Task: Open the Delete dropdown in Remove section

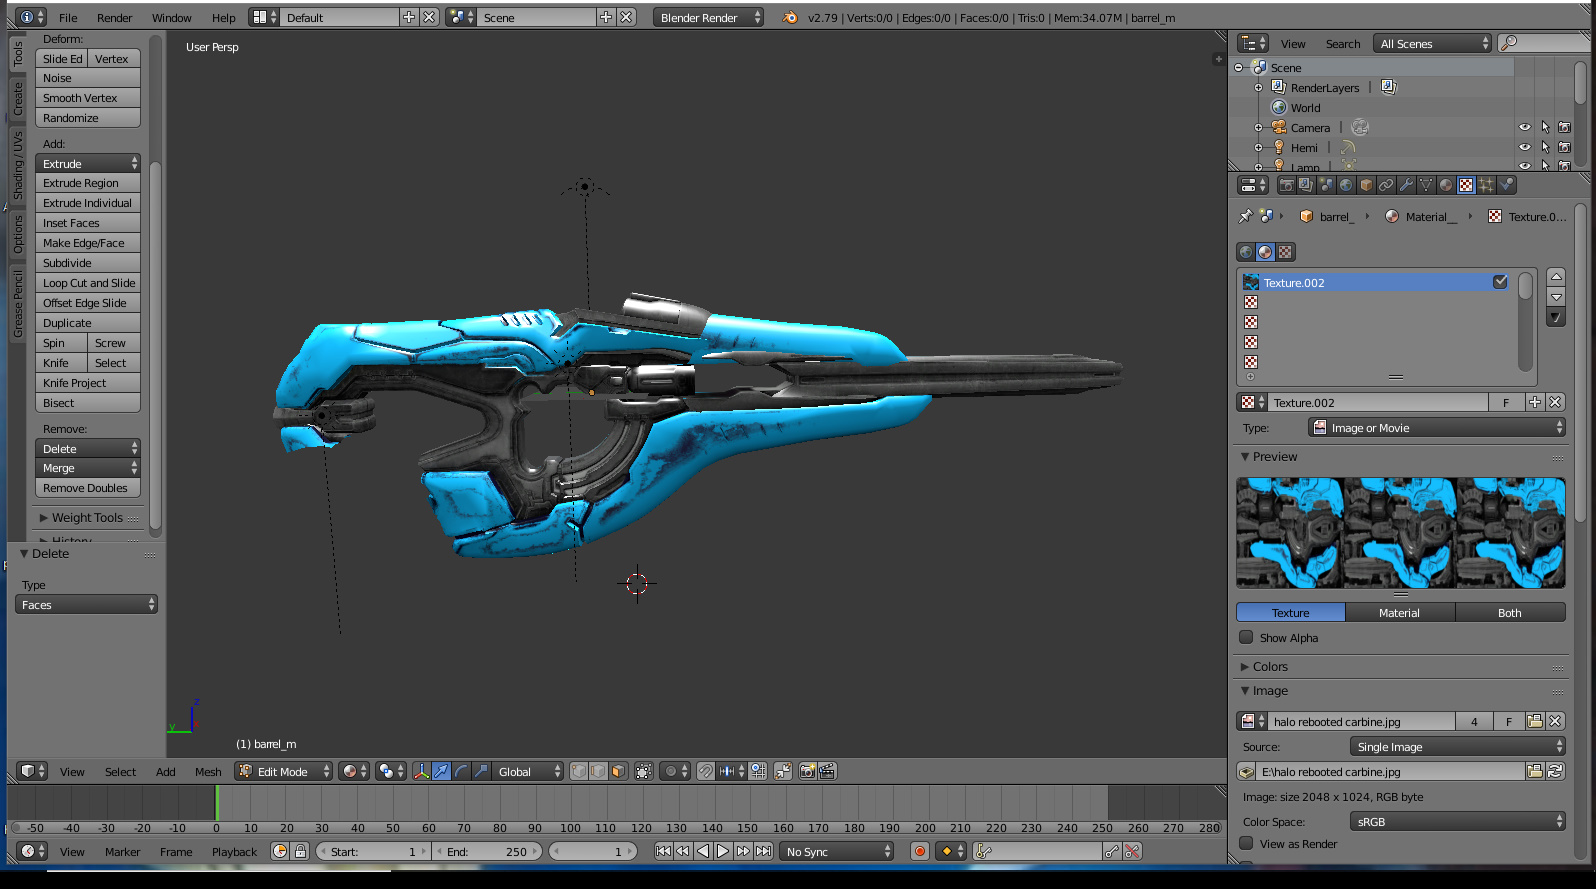Action: click(x=88, y=448)
